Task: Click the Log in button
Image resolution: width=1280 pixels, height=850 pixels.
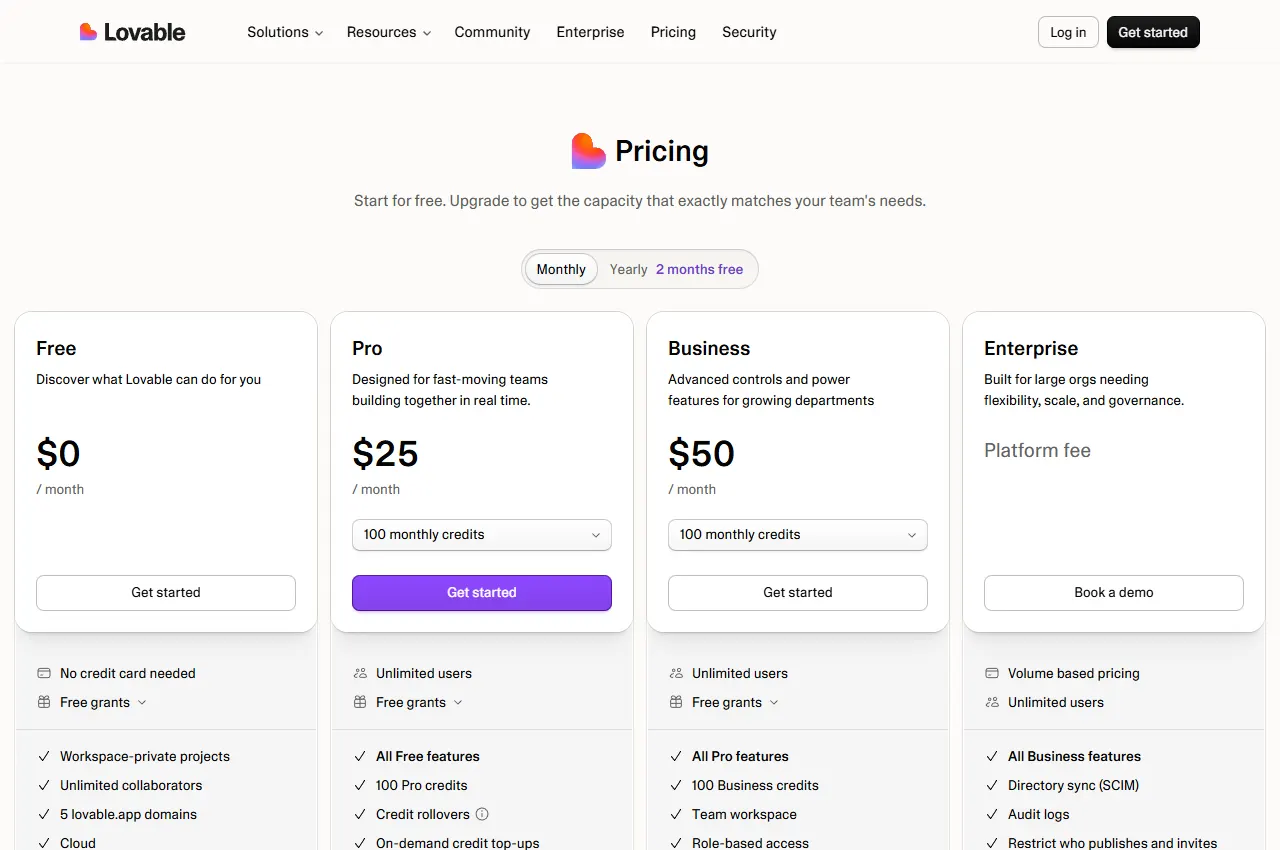Action: [x=1068, y=32]
